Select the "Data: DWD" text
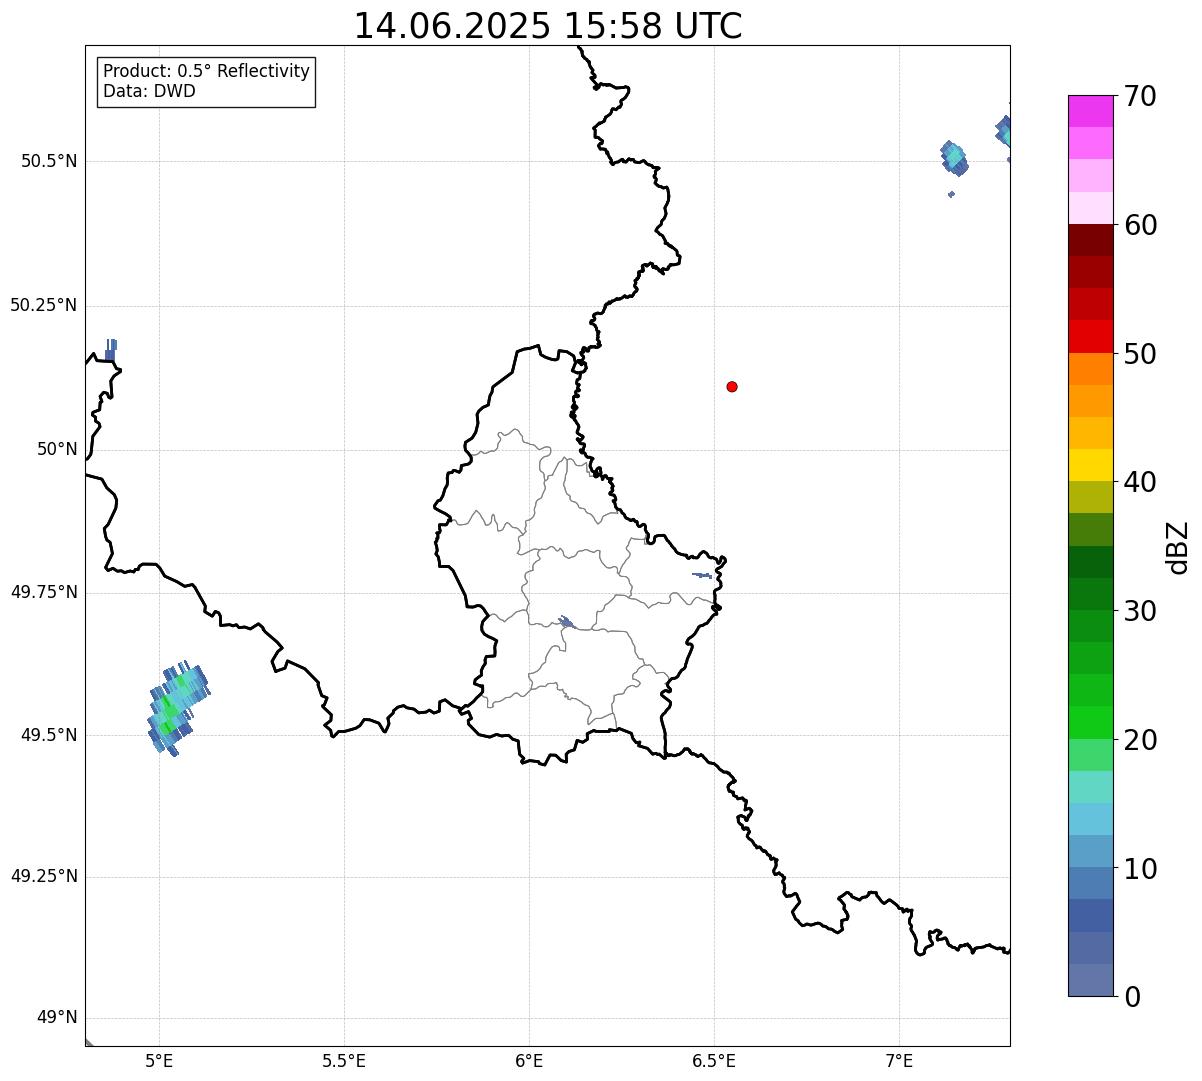Image resolution: width=1202 pixels, height=1081 pixels. (149, 91)
